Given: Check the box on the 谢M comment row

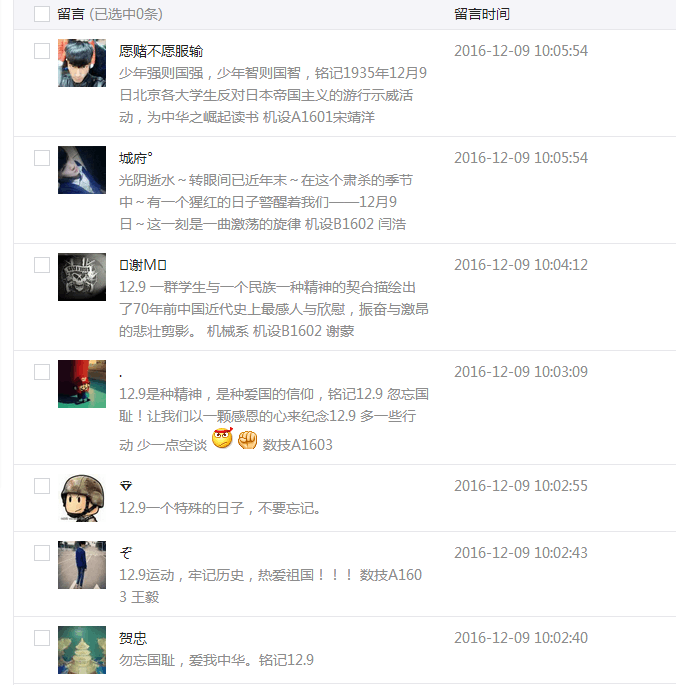Looking at the screenshot, I should tap(42, 265).
